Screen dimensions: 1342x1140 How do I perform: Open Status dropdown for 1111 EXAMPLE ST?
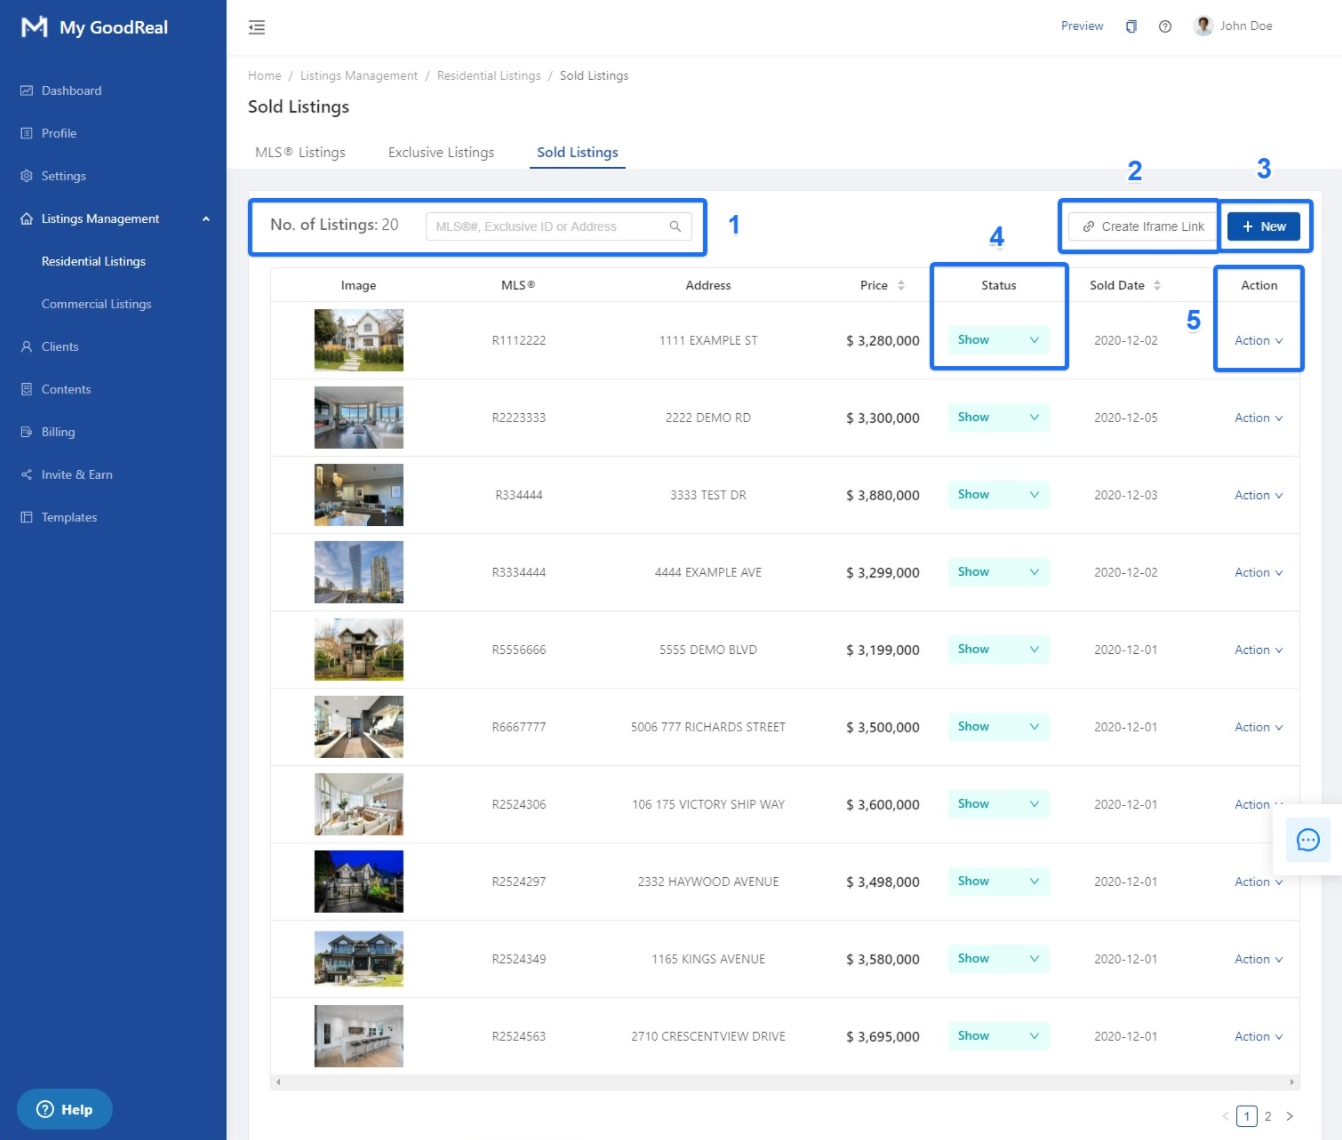998,340
